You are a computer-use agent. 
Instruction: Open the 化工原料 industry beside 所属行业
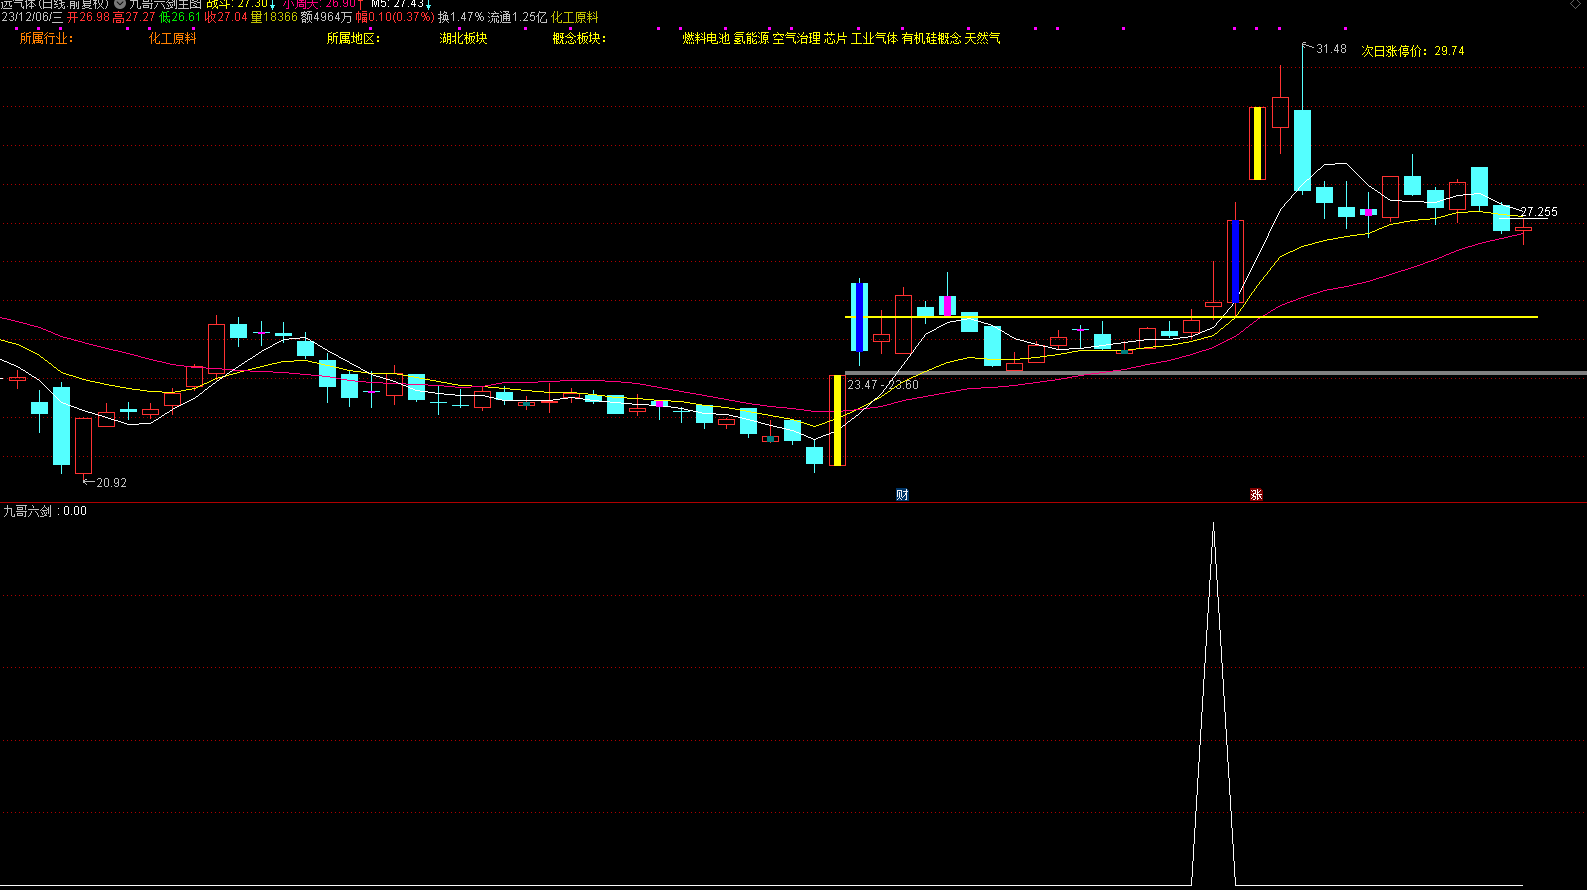[173, 38]
